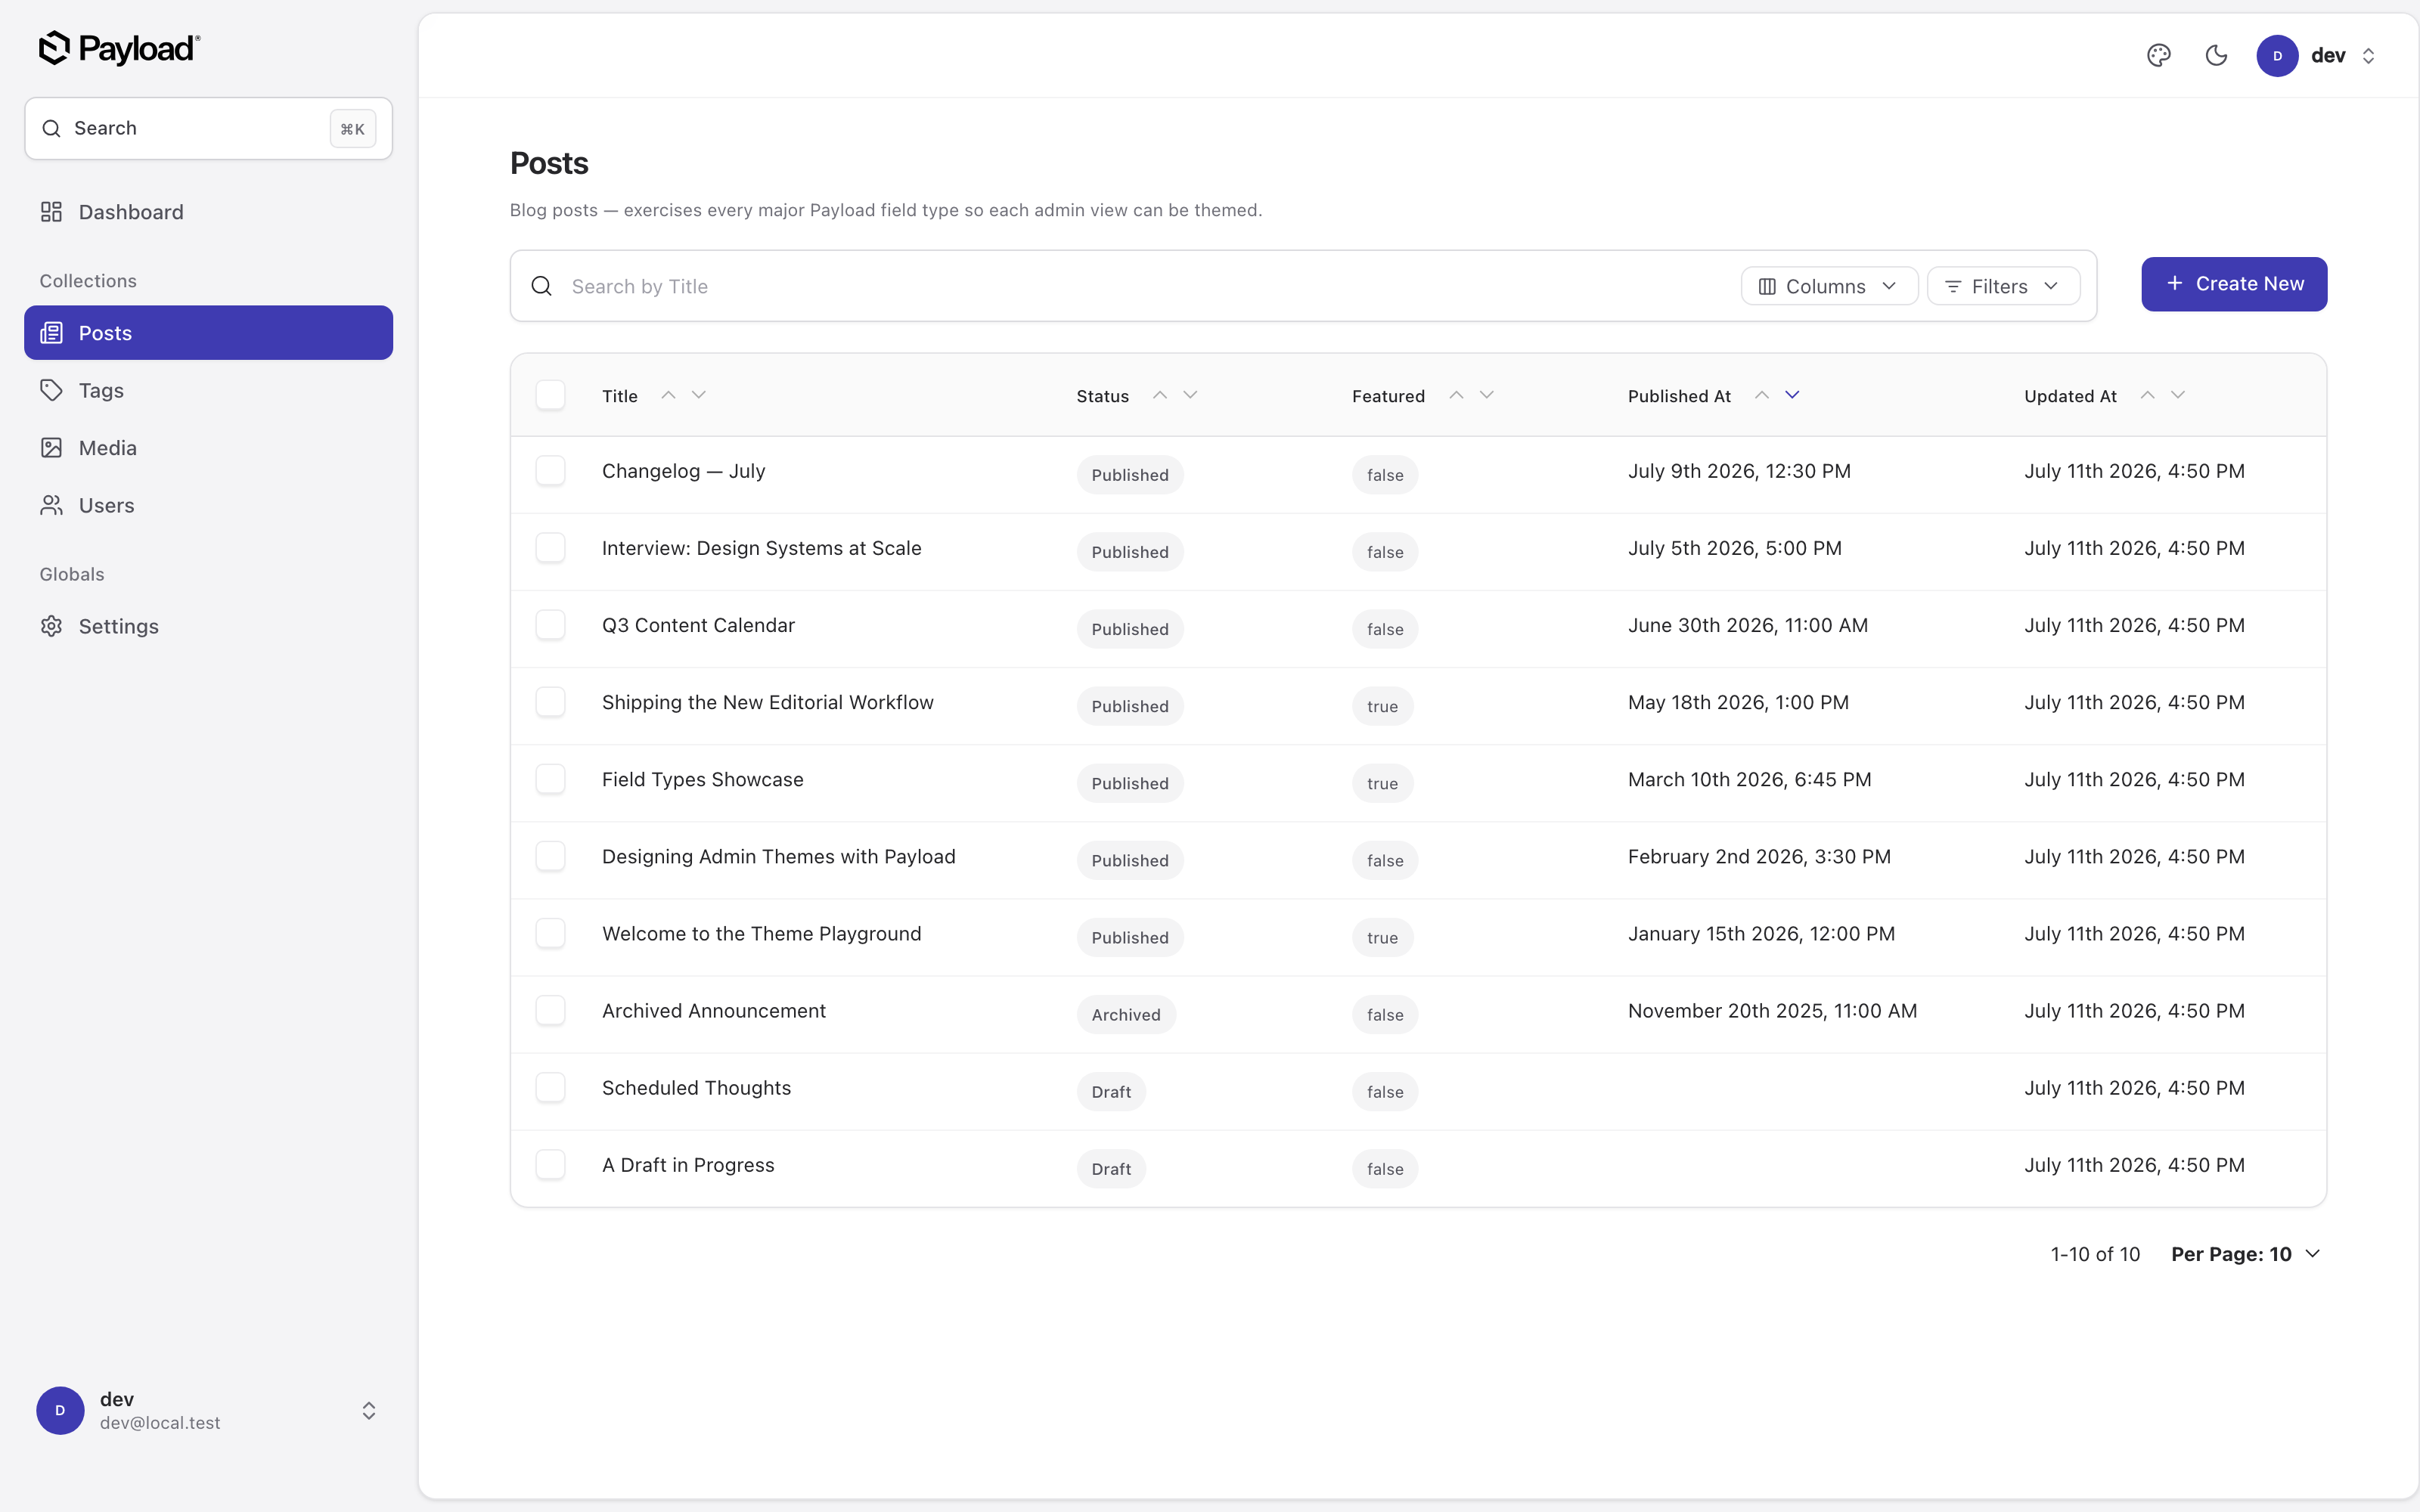This screenshot has height=1512, width=2420.
Task: Click the Published At column header
Action: click(1679, 396)
